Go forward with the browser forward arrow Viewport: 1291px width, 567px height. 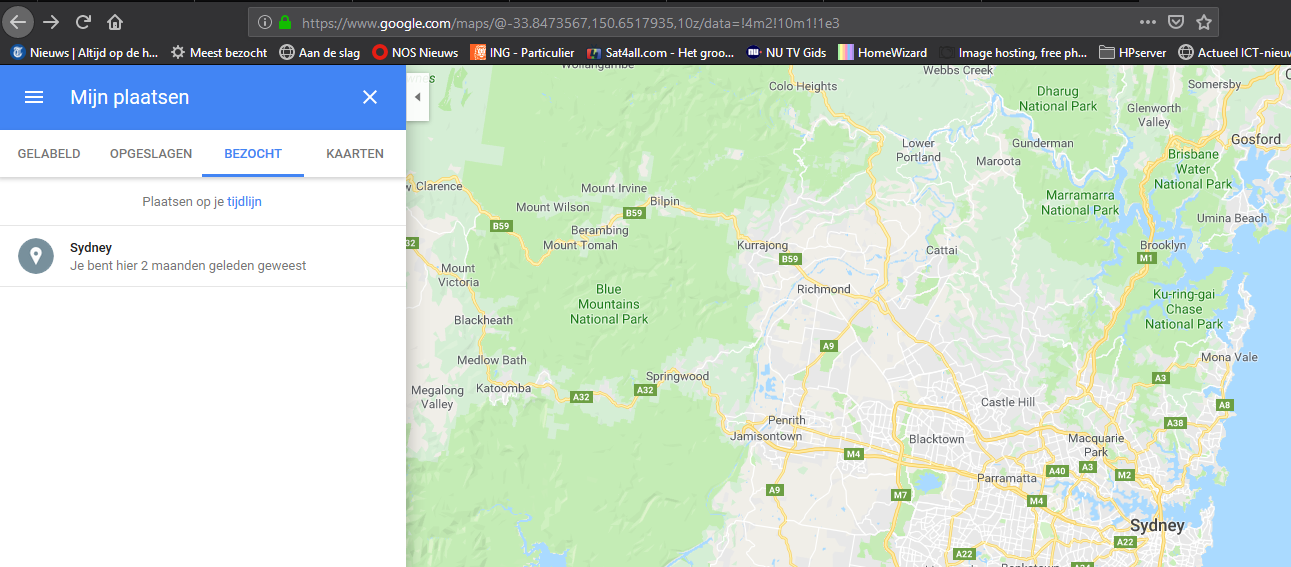[51, 22]
